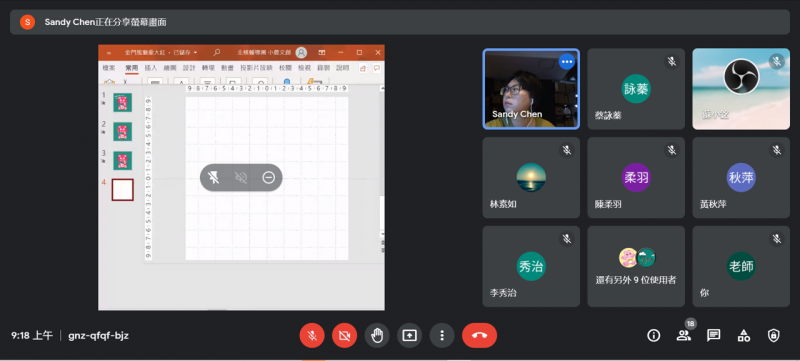This screenshot has width=800, height=361.
Task: Expand PowerPoint quick access toolbar overflow
Action: [x=109, y=52]
